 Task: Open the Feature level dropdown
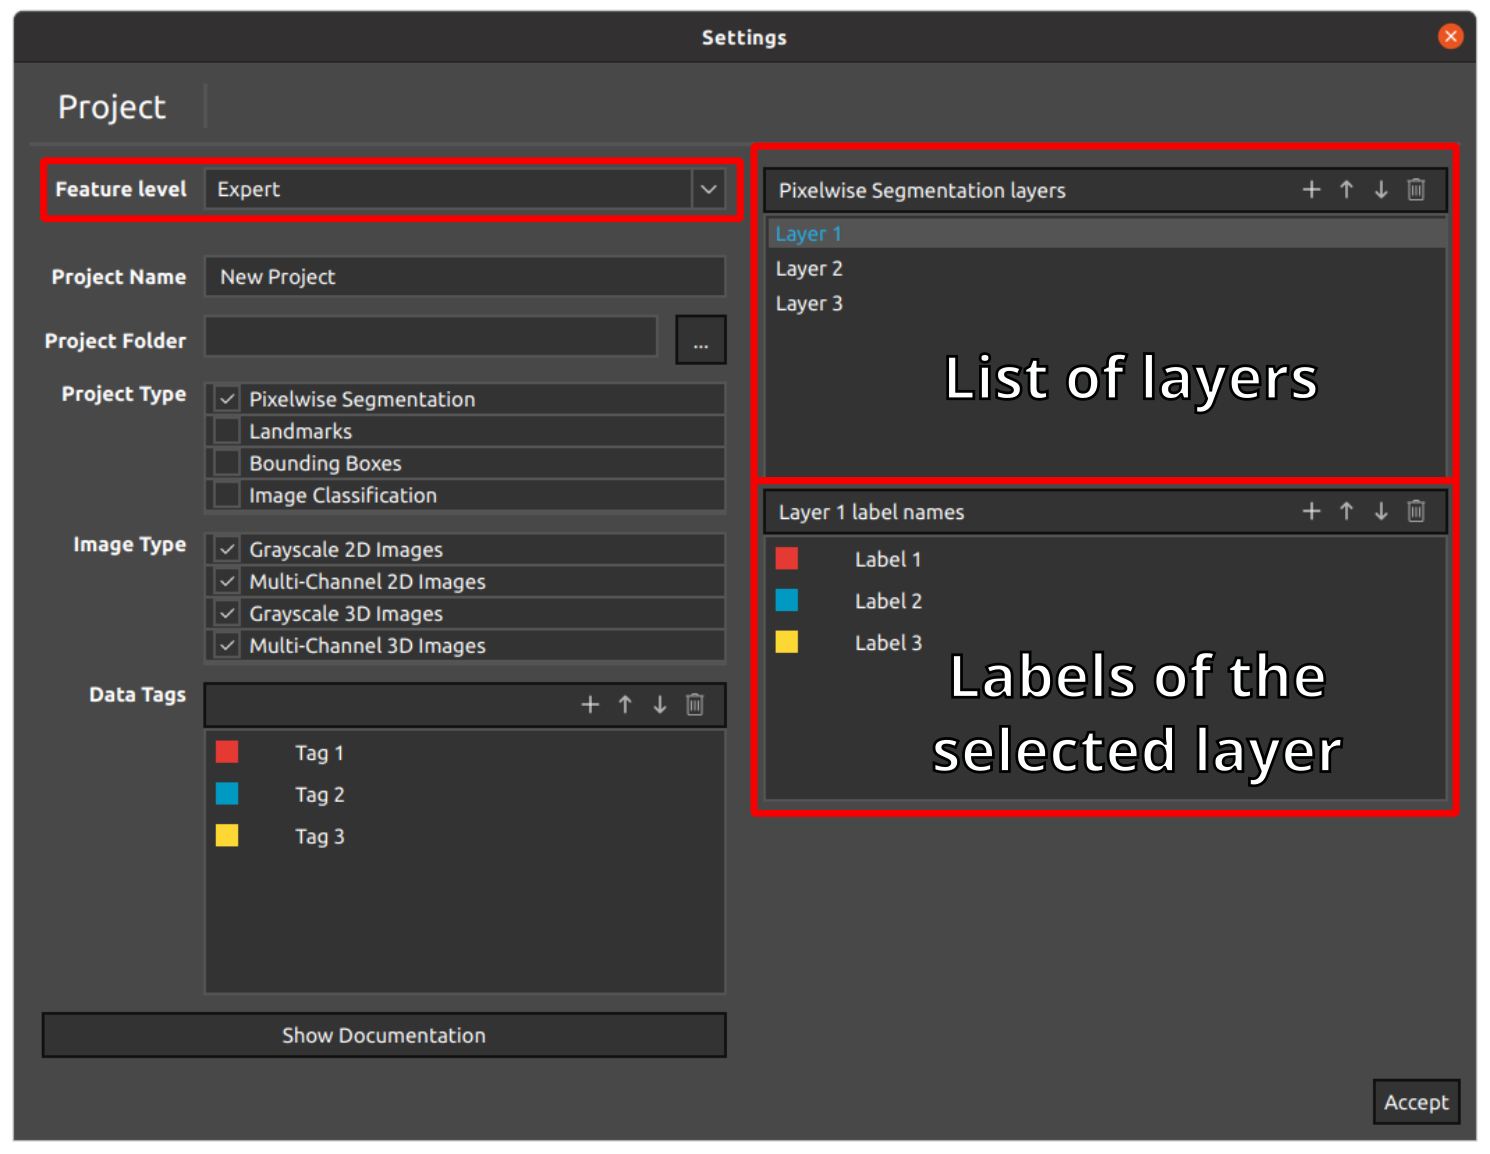pyautogui.click(x=709, y=189)
